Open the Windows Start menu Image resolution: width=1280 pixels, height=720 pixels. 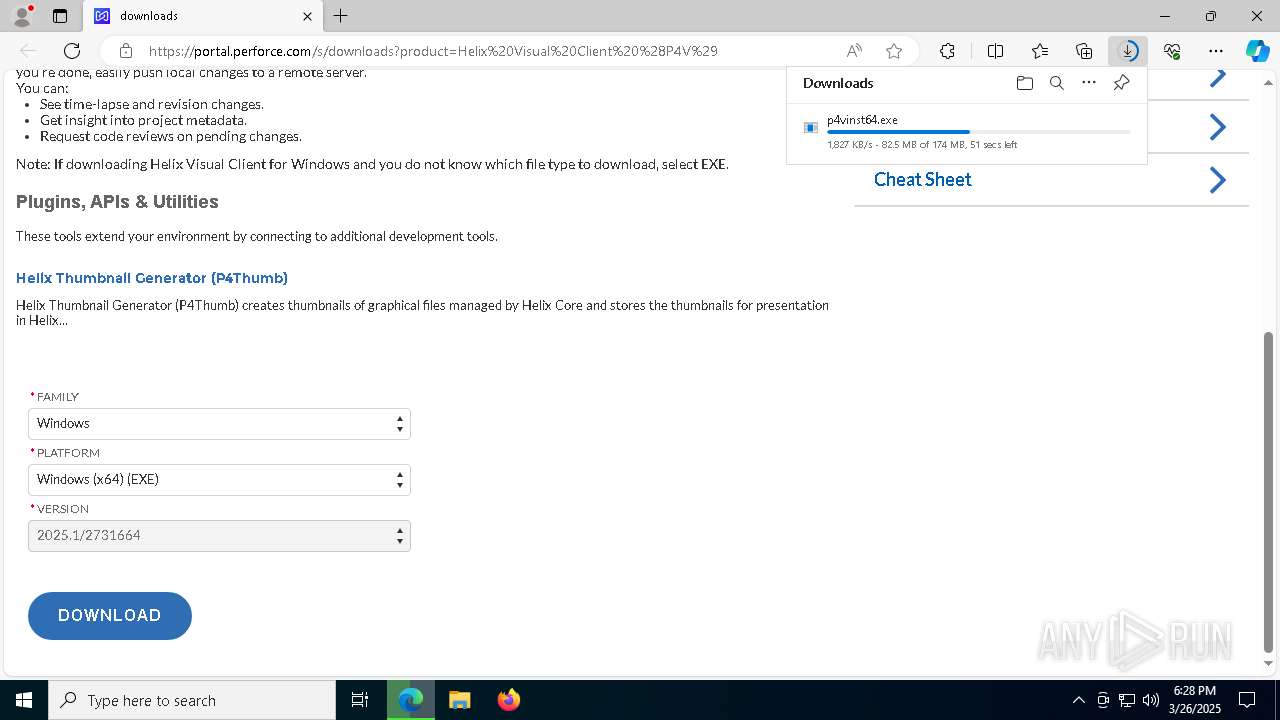click(x=24, y=700)
